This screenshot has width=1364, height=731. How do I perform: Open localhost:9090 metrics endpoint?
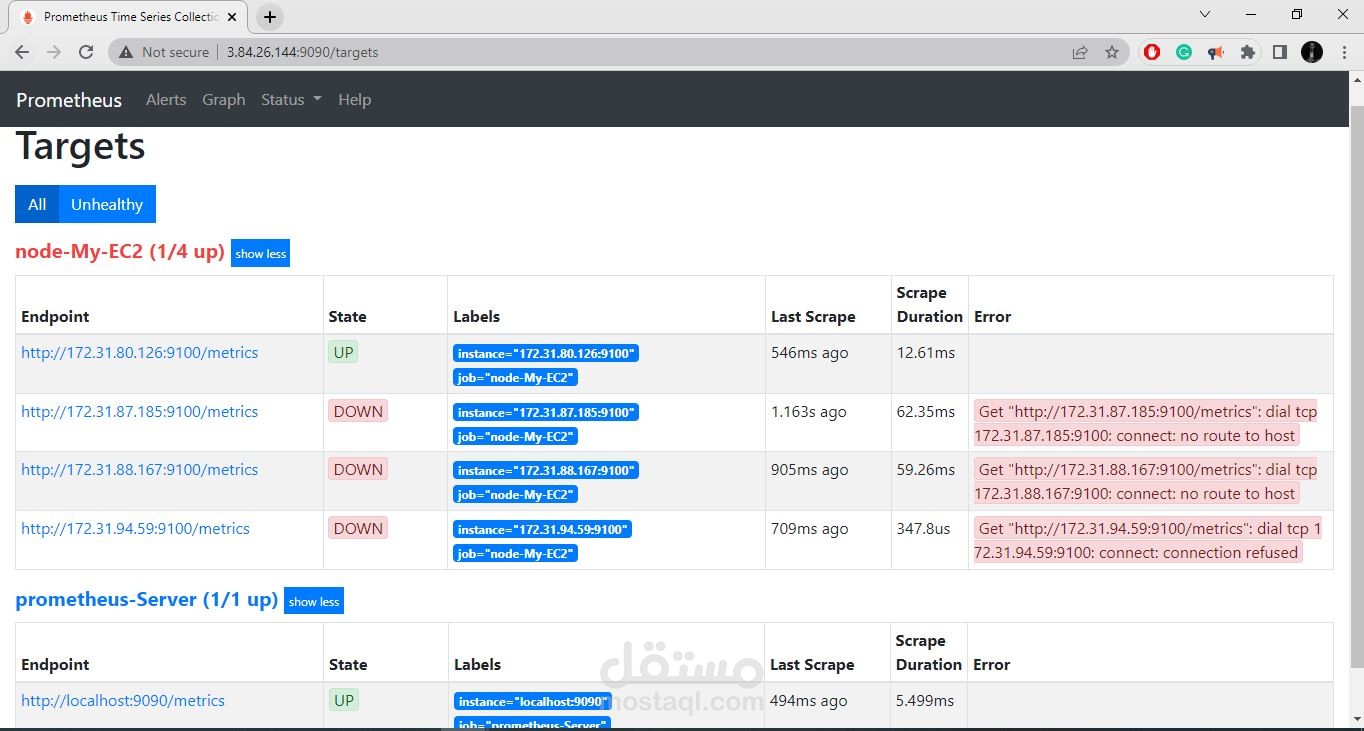coord(123,701)
